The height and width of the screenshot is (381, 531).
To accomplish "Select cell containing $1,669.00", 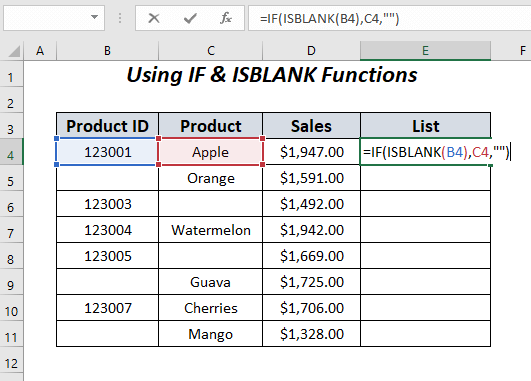I will click(x=311, y=256).
